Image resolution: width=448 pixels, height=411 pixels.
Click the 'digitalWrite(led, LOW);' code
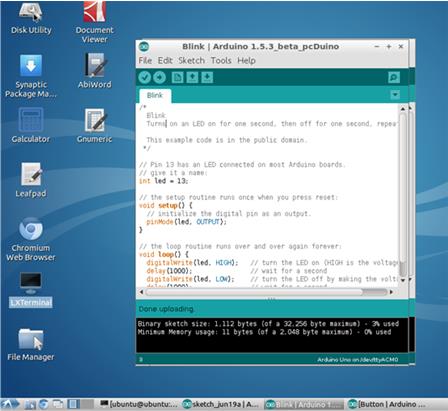pos(190,279)
